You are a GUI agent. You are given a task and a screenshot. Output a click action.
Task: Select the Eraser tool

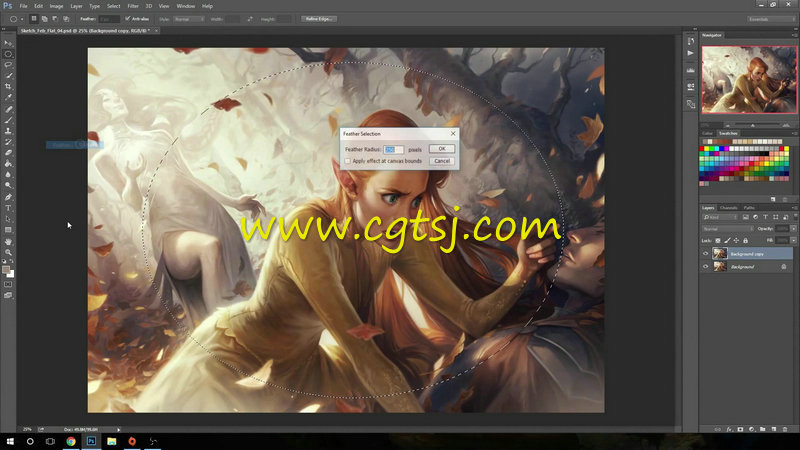tap(8, 153)
